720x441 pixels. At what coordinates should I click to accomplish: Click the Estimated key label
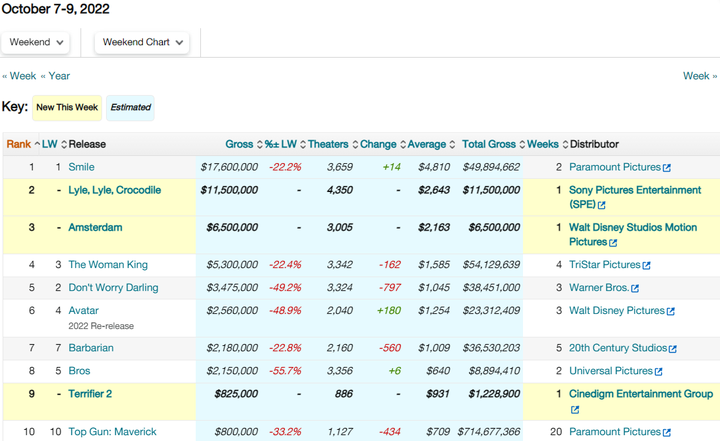click(130, 108)
